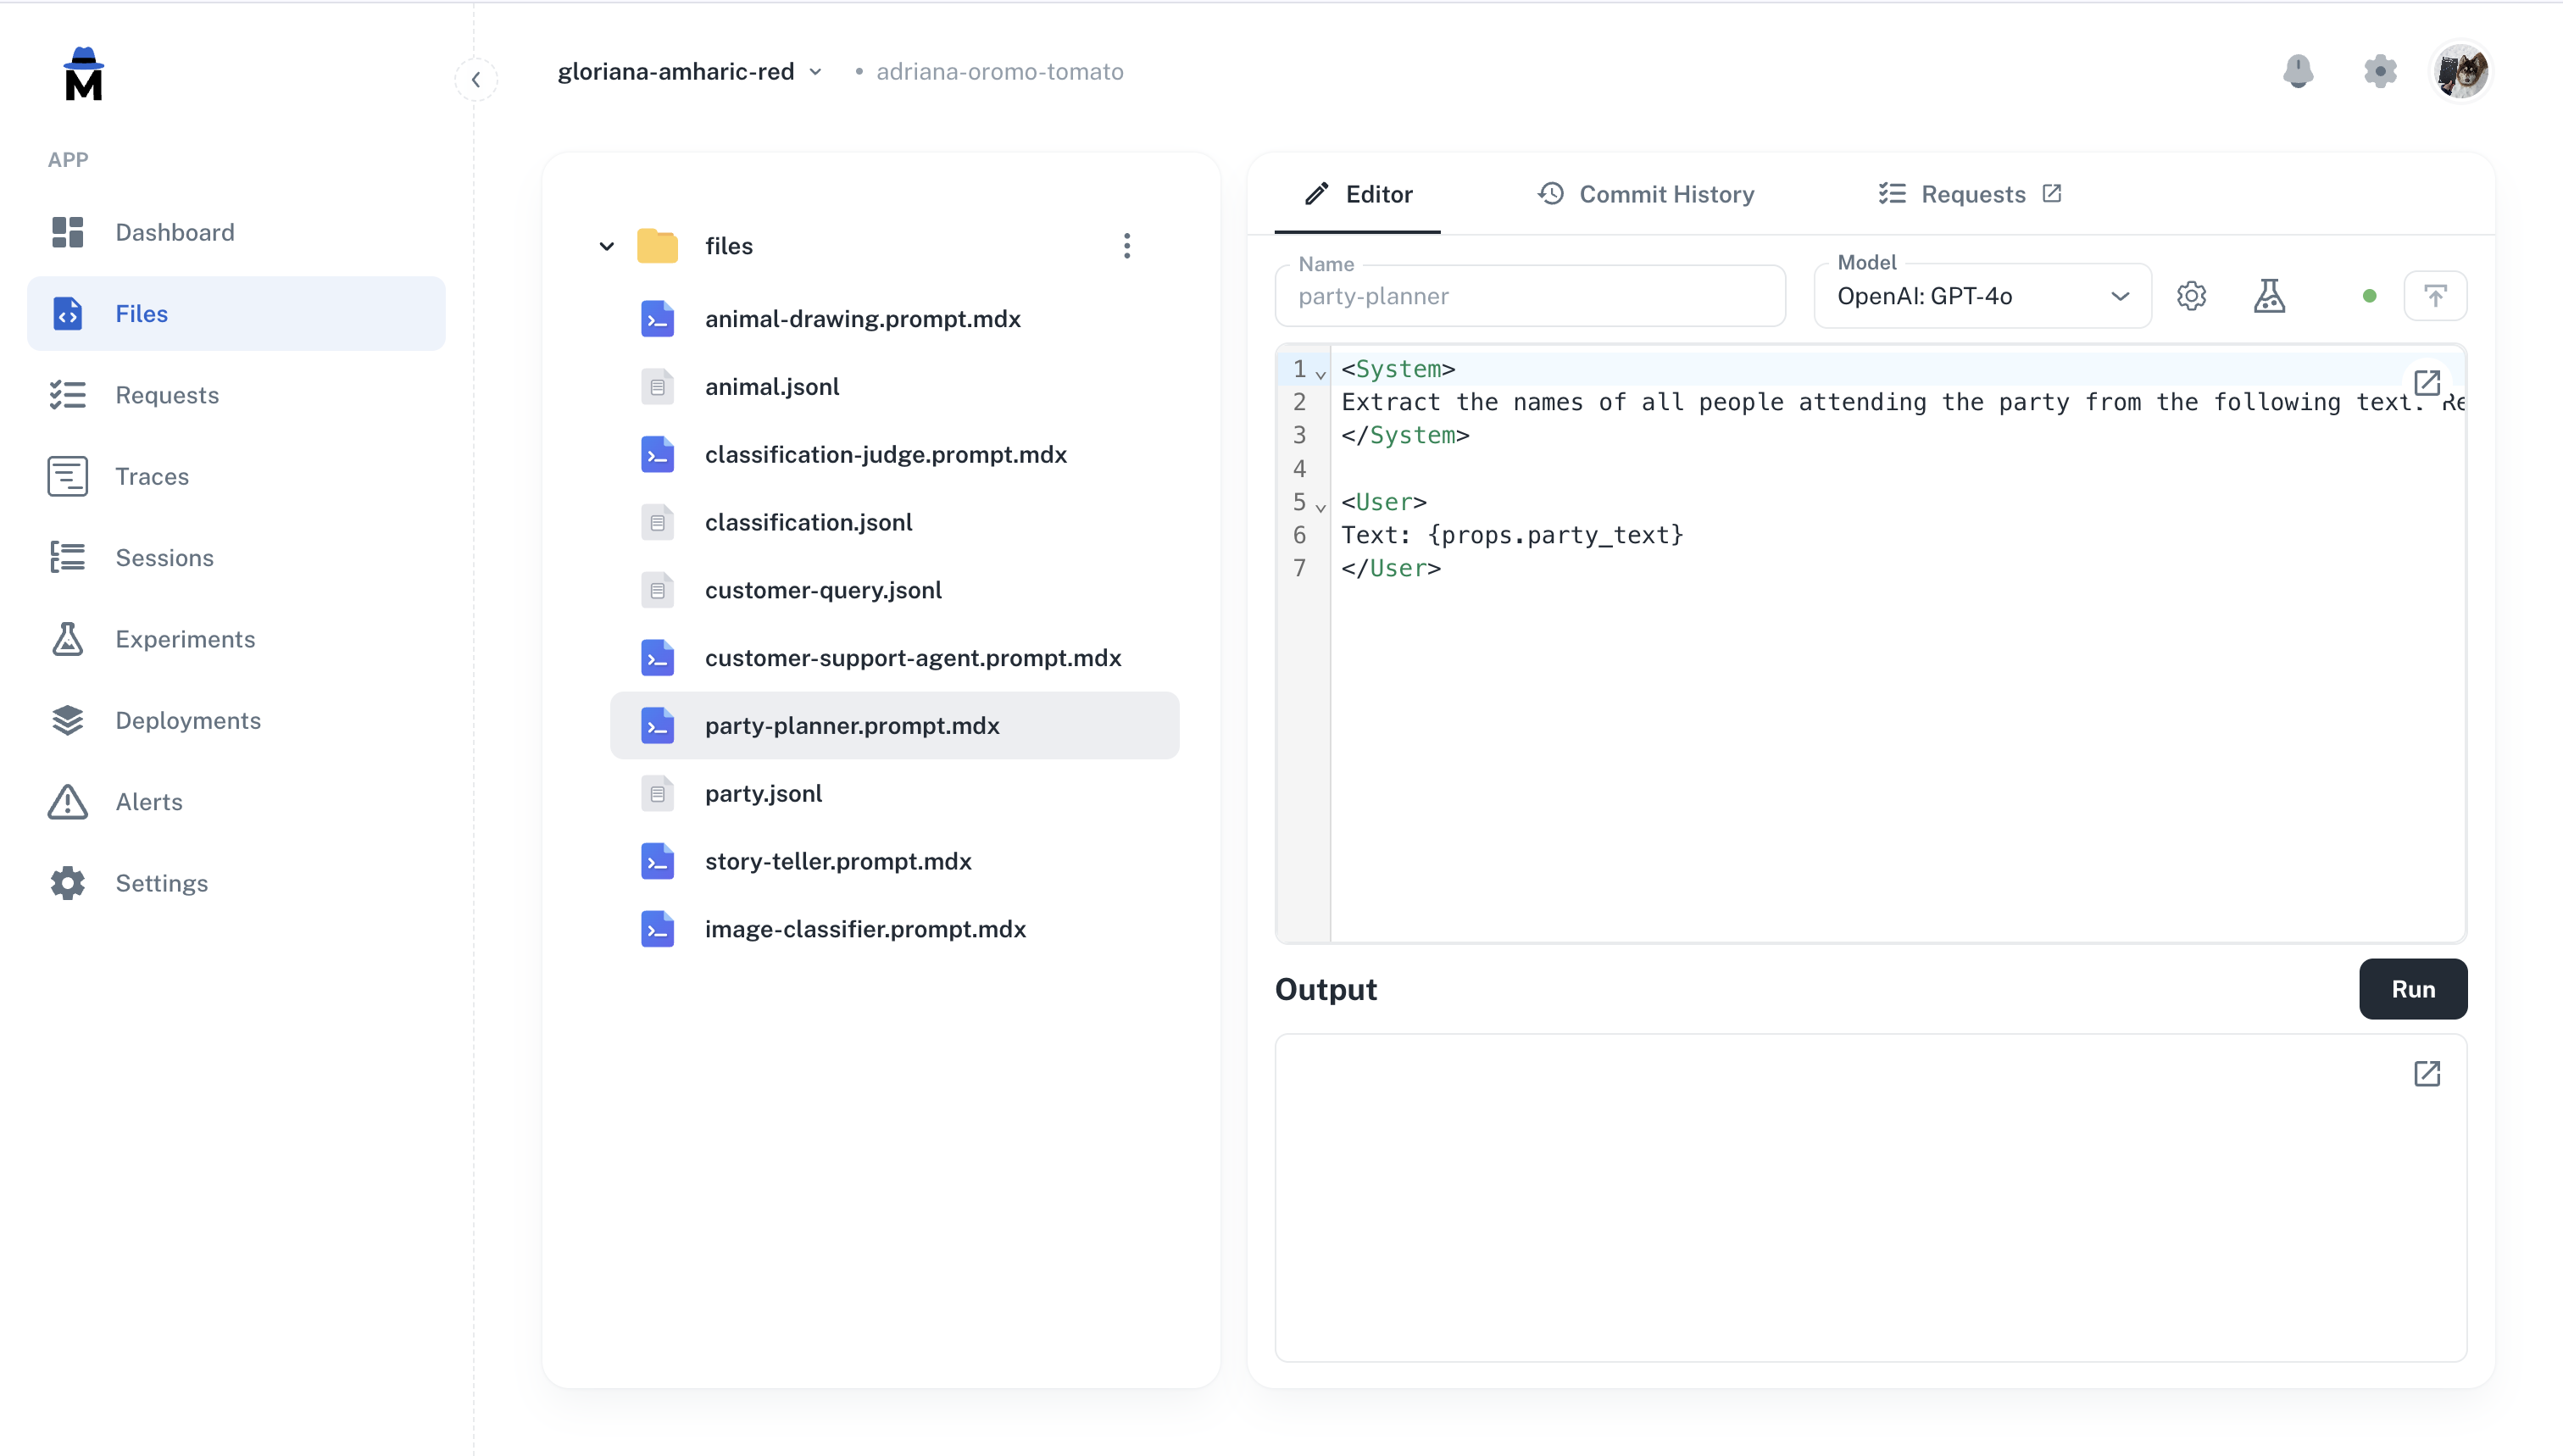Viewport: 2563px width, 1456px height.
Task: Fold the User block on line 5
Action: [x=1320, y=507]
